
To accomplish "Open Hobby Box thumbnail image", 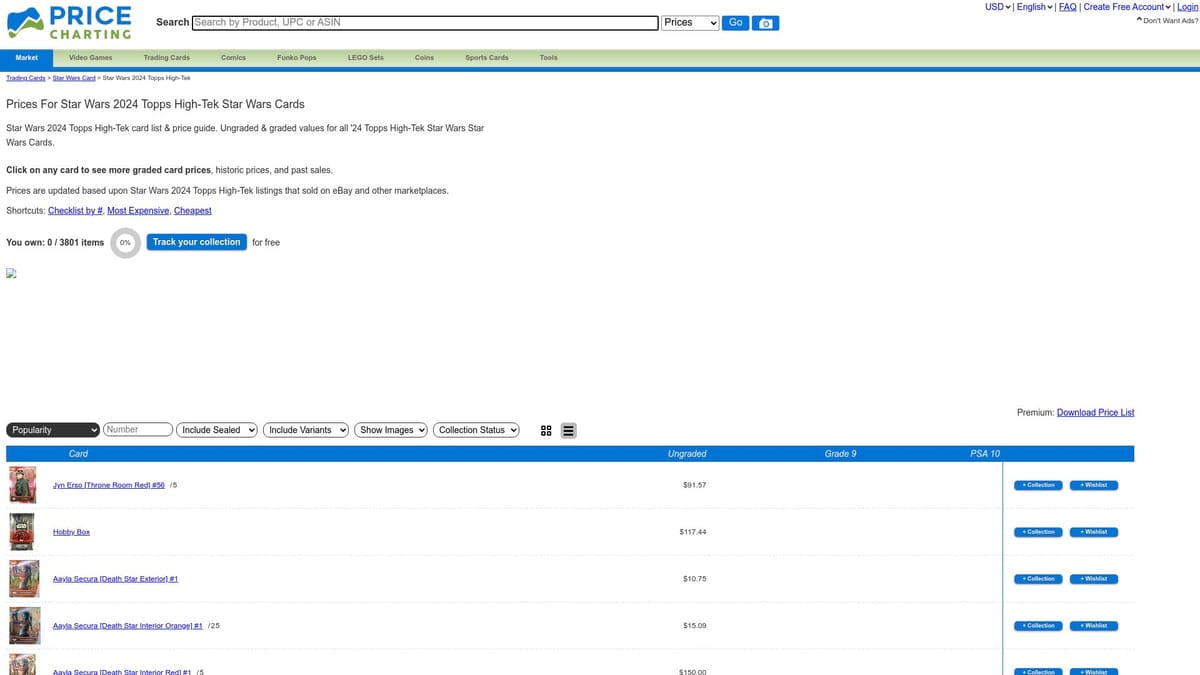I will (x=22, y=532).
